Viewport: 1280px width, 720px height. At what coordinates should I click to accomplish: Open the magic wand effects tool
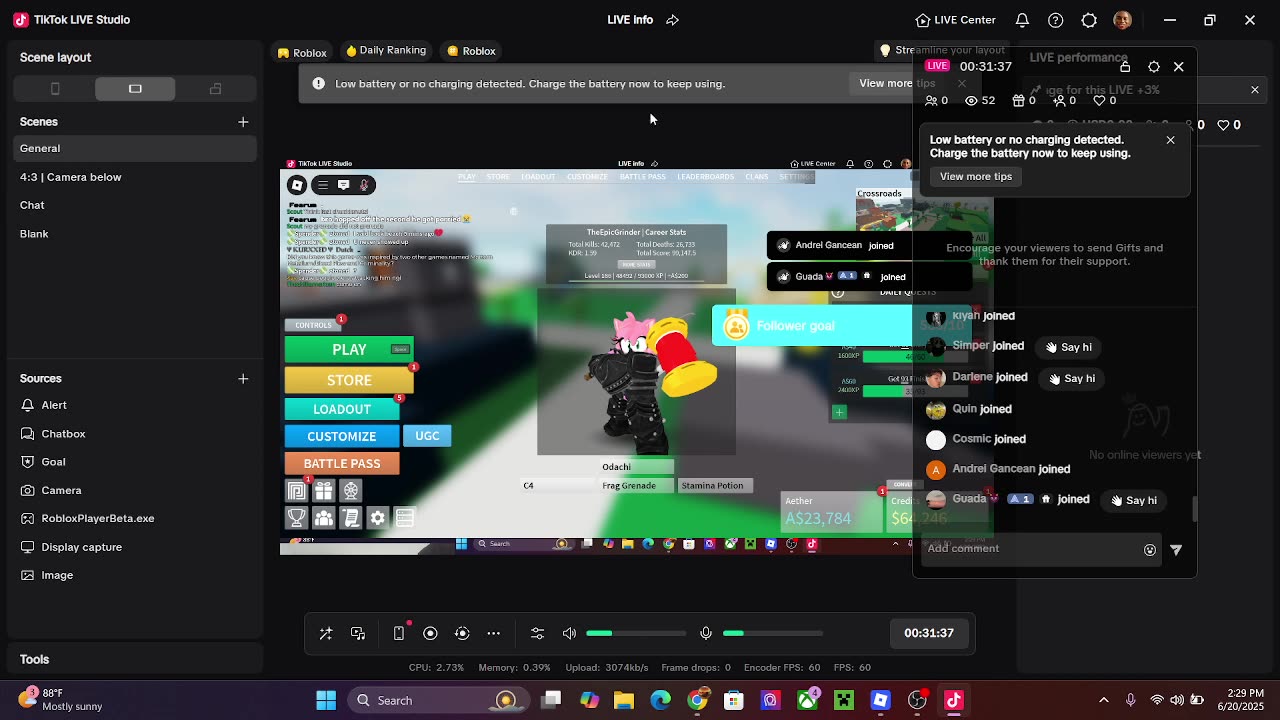point(326,633)
